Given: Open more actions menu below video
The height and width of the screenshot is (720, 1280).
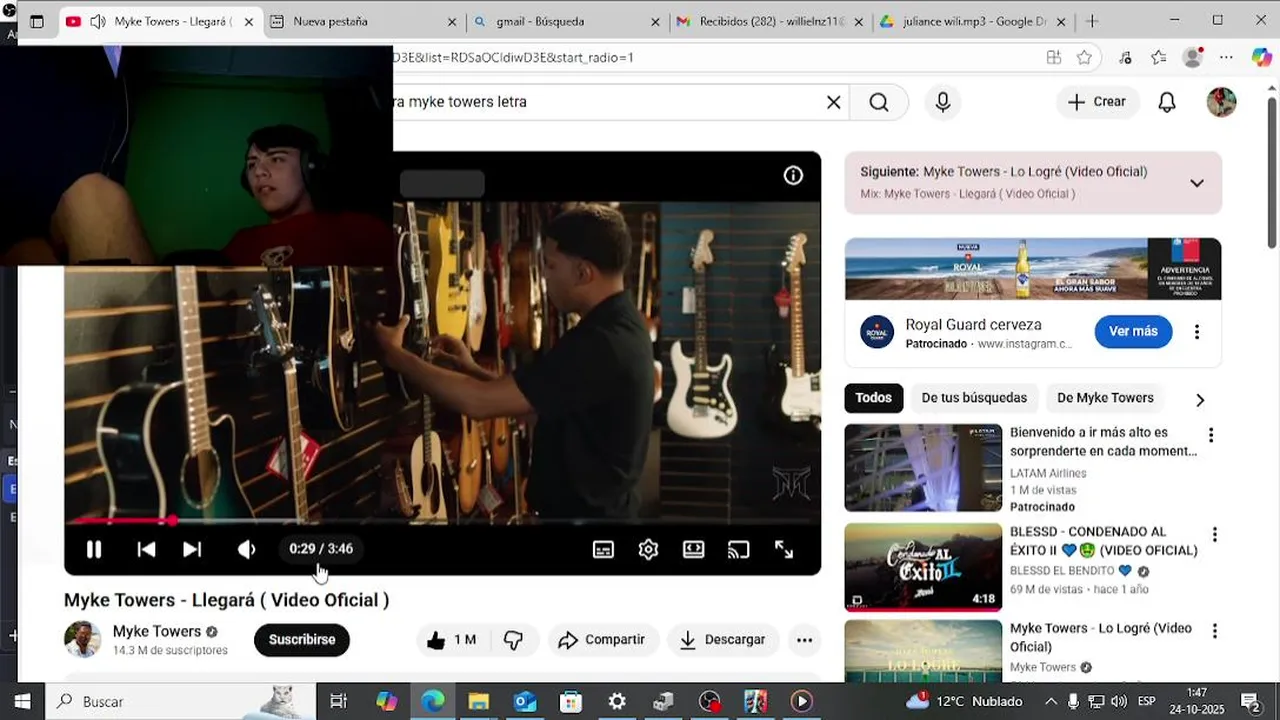Looking at the screenshot, I should (x=804, y=640).
